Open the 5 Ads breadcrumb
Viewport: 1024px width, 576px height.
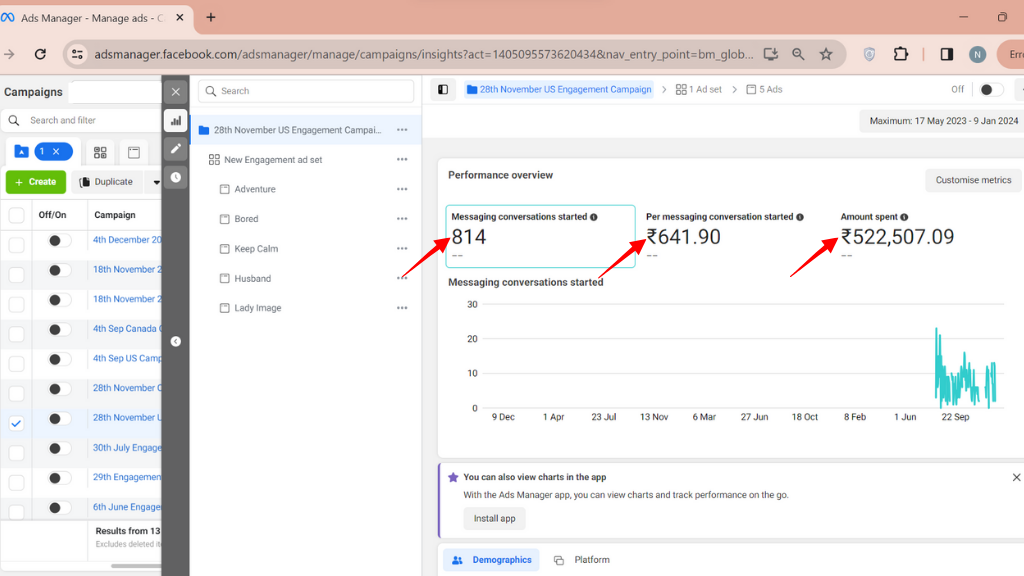(764, 89)
